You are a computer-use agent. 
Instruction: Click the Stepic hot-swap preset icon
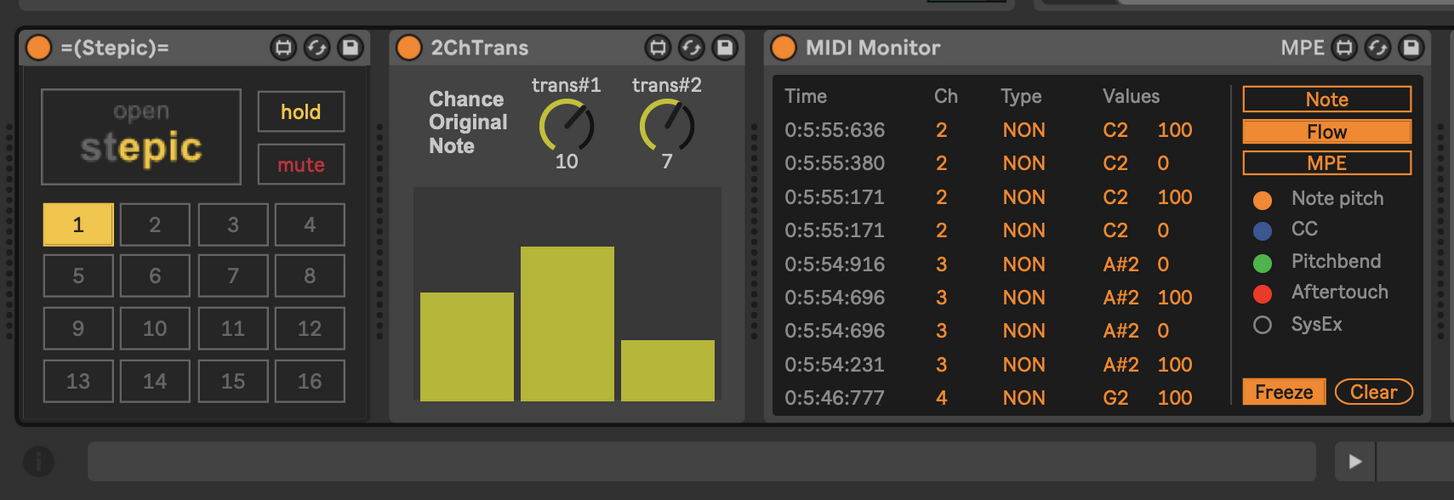tap(316, 47)
